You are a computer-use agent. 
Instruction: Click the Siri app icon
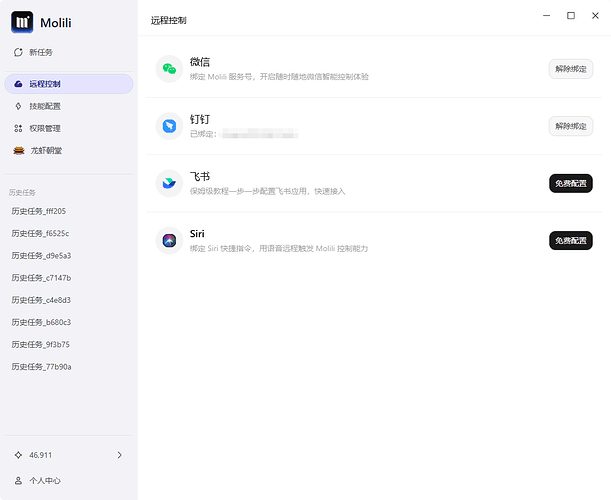(x=169, y=240)
